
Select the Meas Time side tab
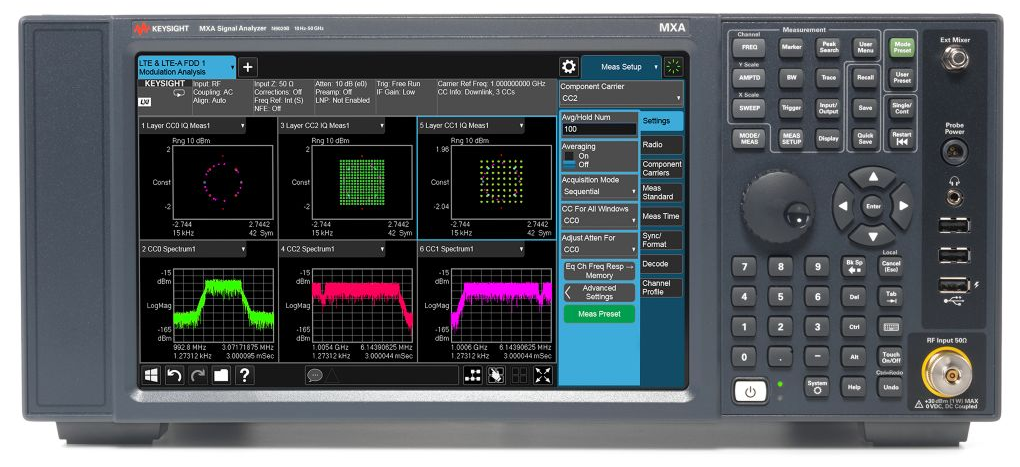[662, 216]
